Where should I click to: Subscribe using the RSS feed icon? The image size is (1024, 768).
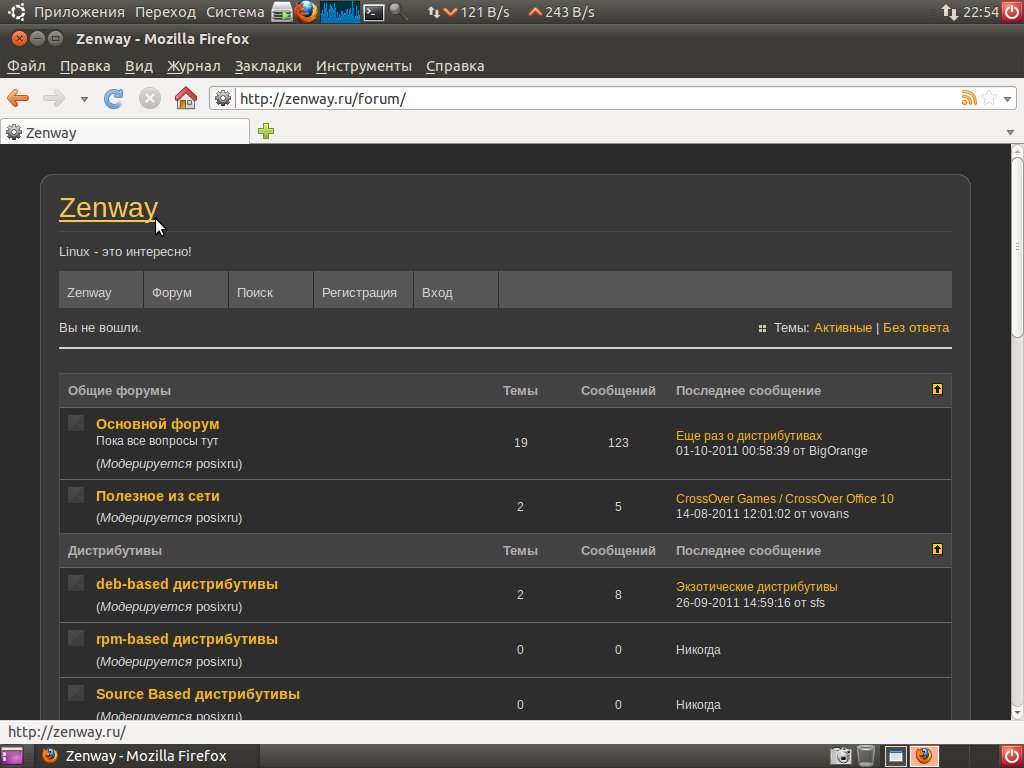969,98
